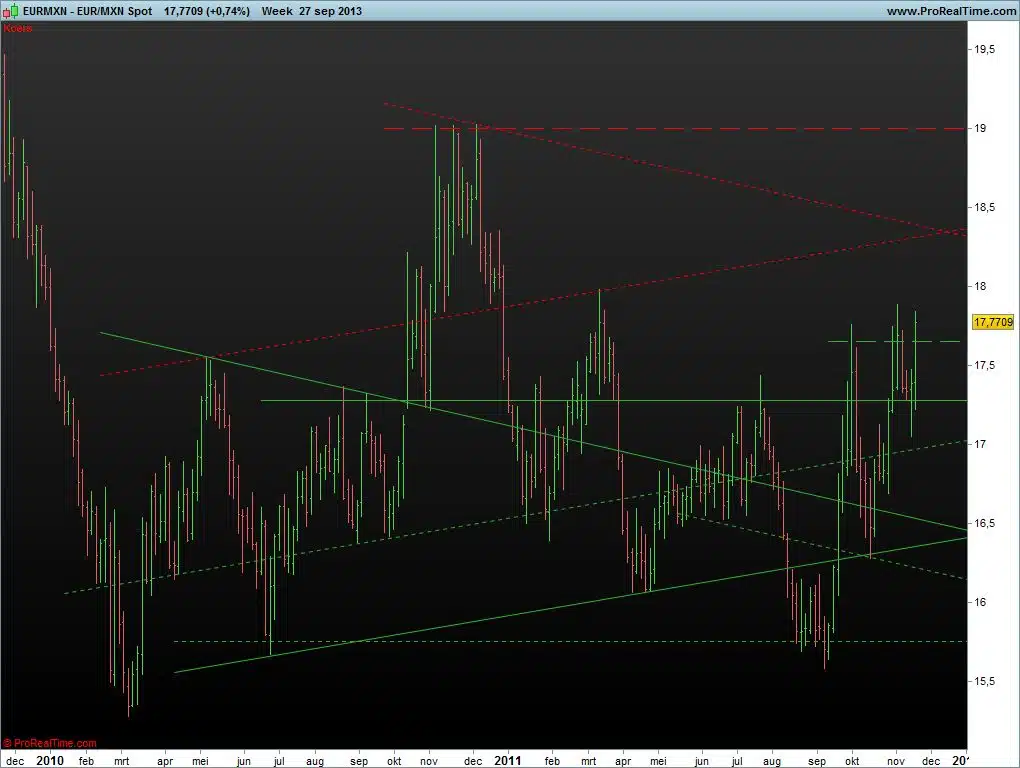Click the 19,5 level on price axis
This screenshot has width=1020, height=768.
tap(985, 49)
